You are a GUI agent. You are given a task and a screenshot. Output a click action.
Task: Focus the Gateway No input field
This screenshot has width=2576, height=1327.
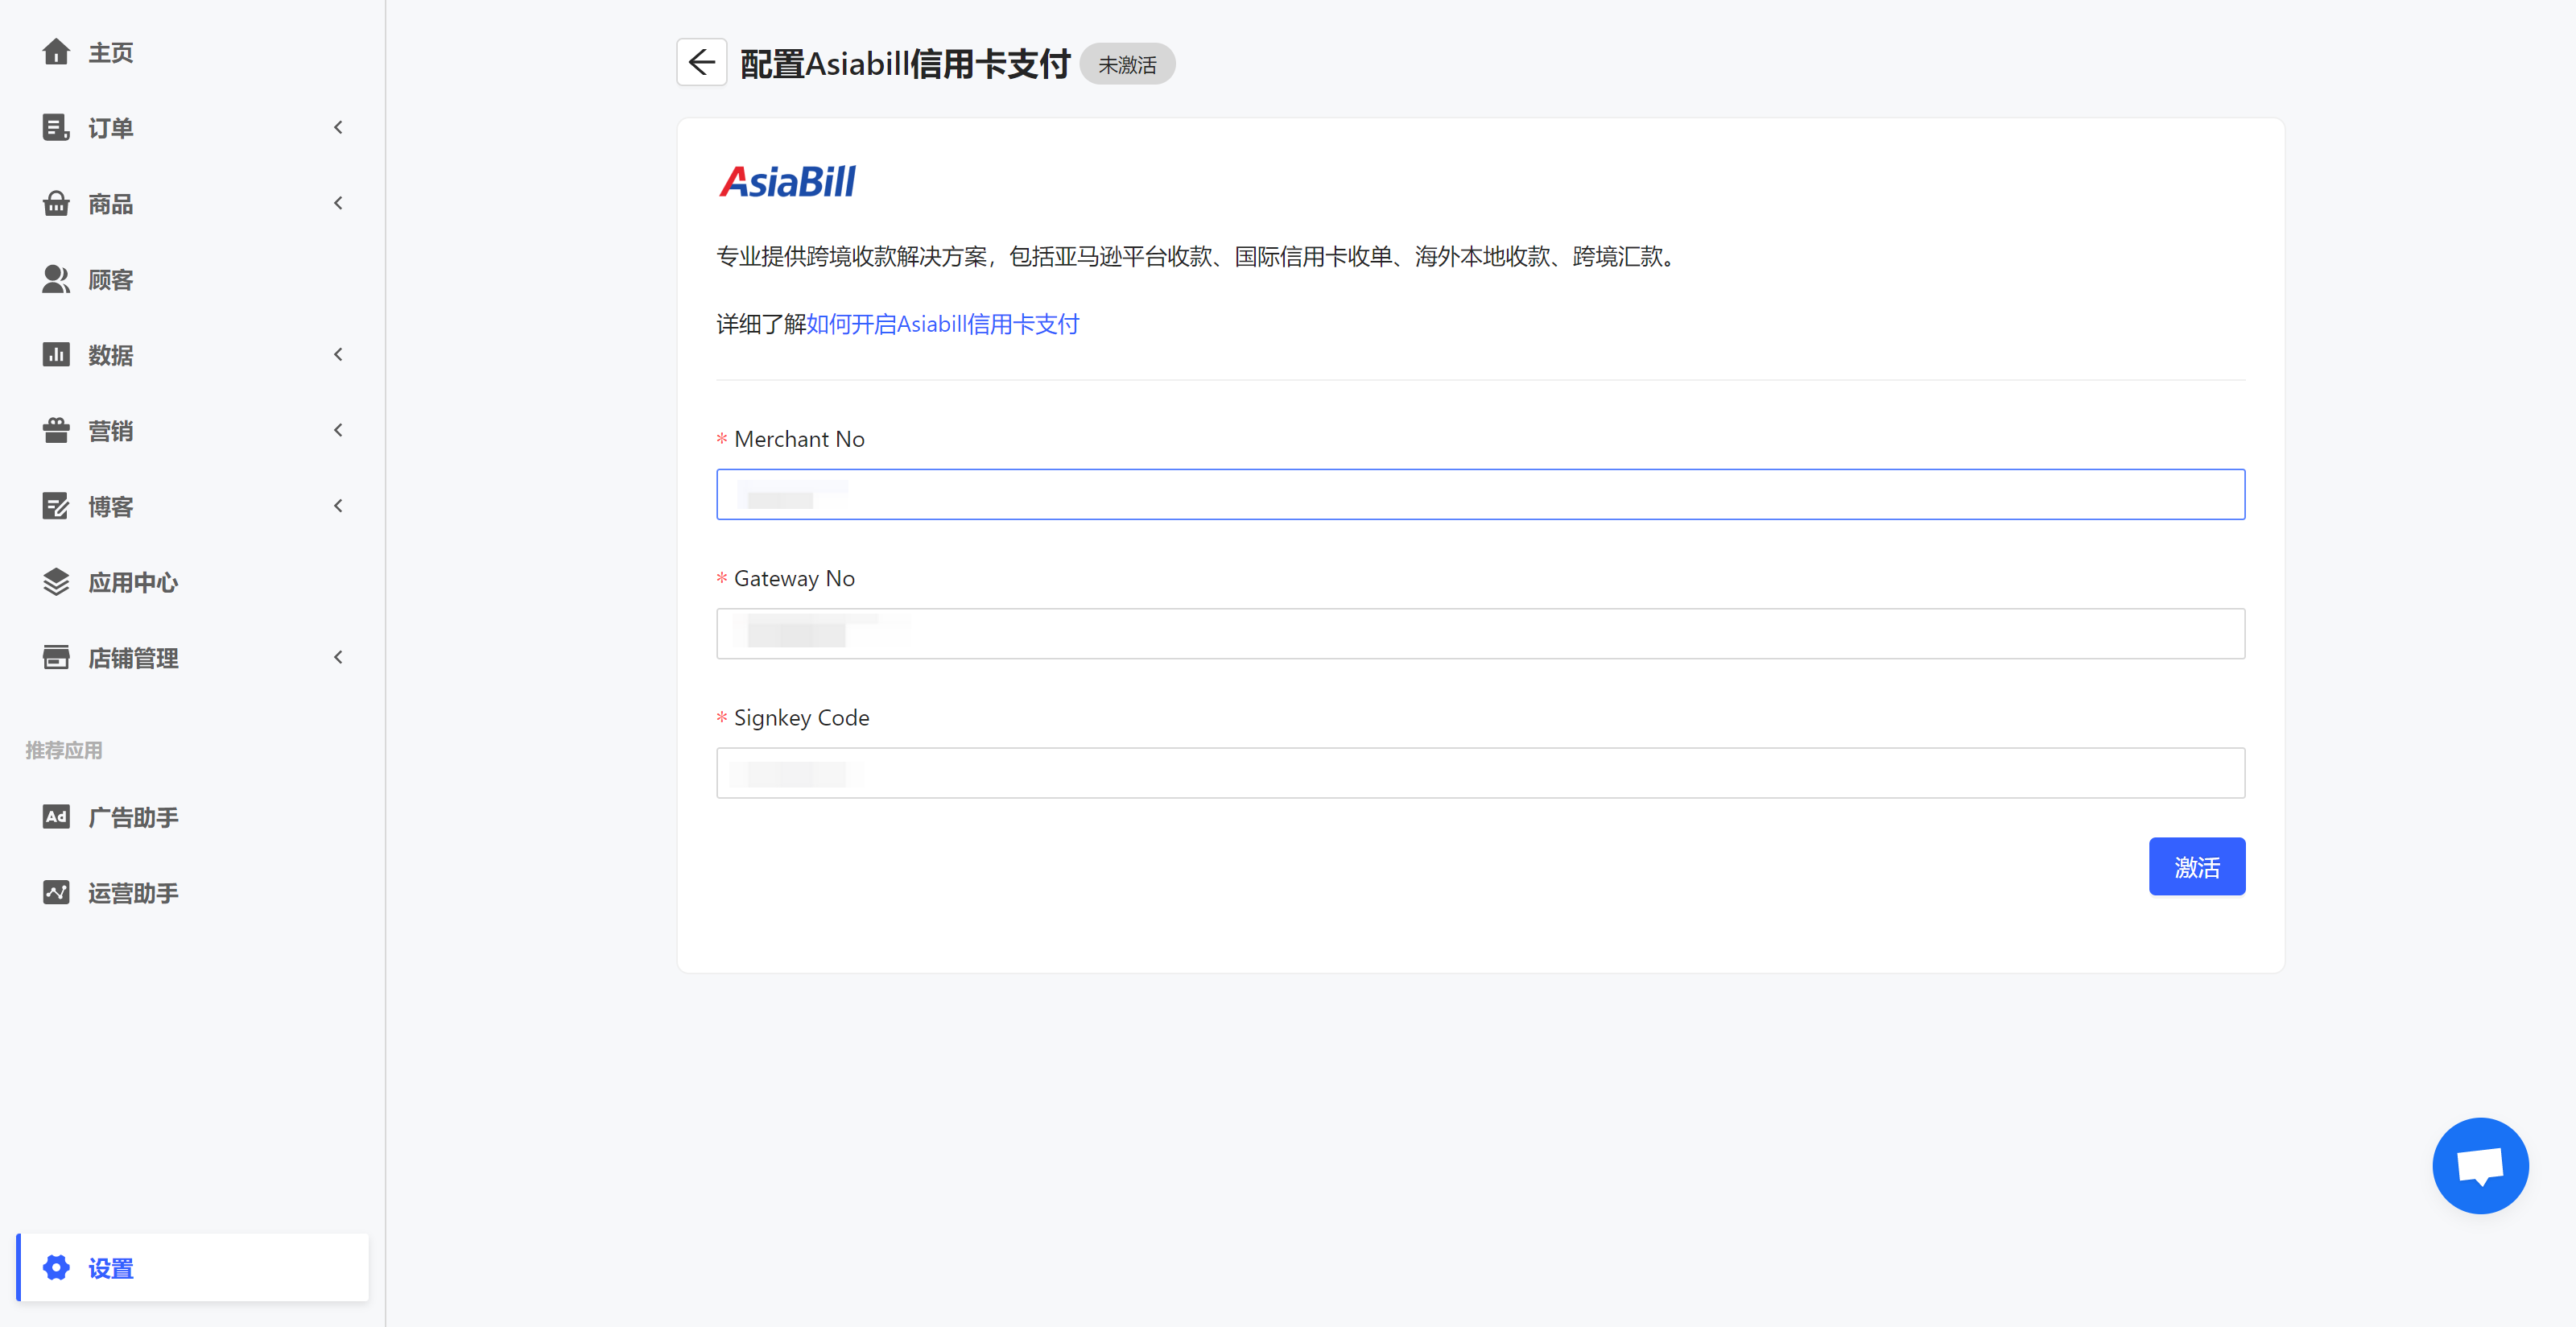1480,633
